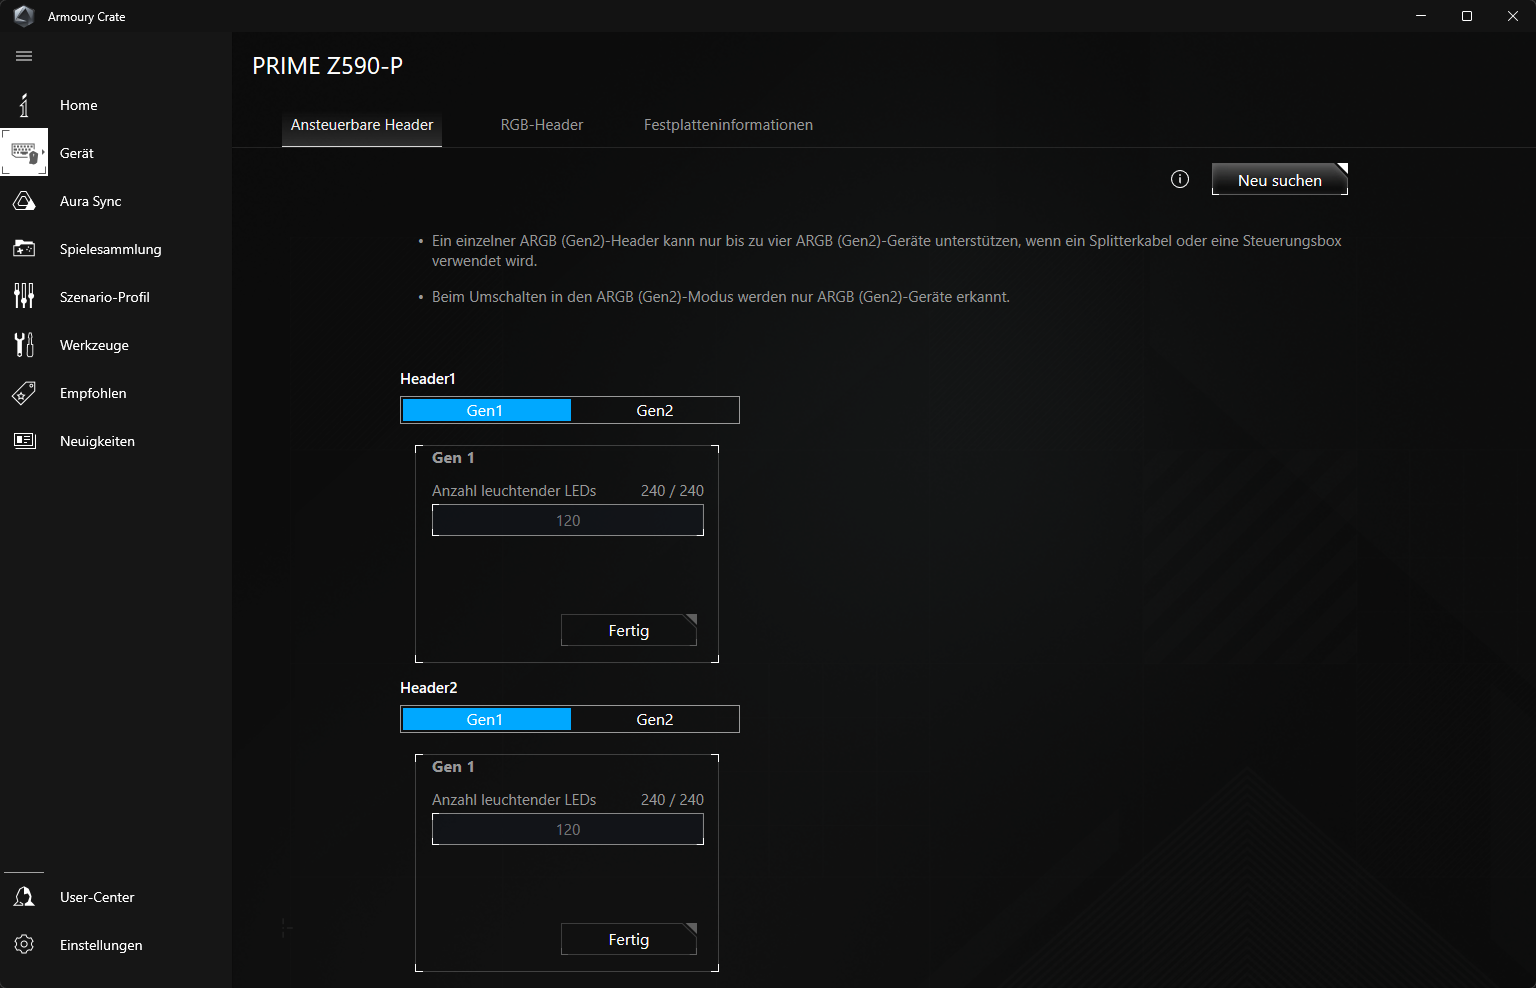Go to Home menu label
Screen dimensions: 1536x988
click(x=79, y=105)
